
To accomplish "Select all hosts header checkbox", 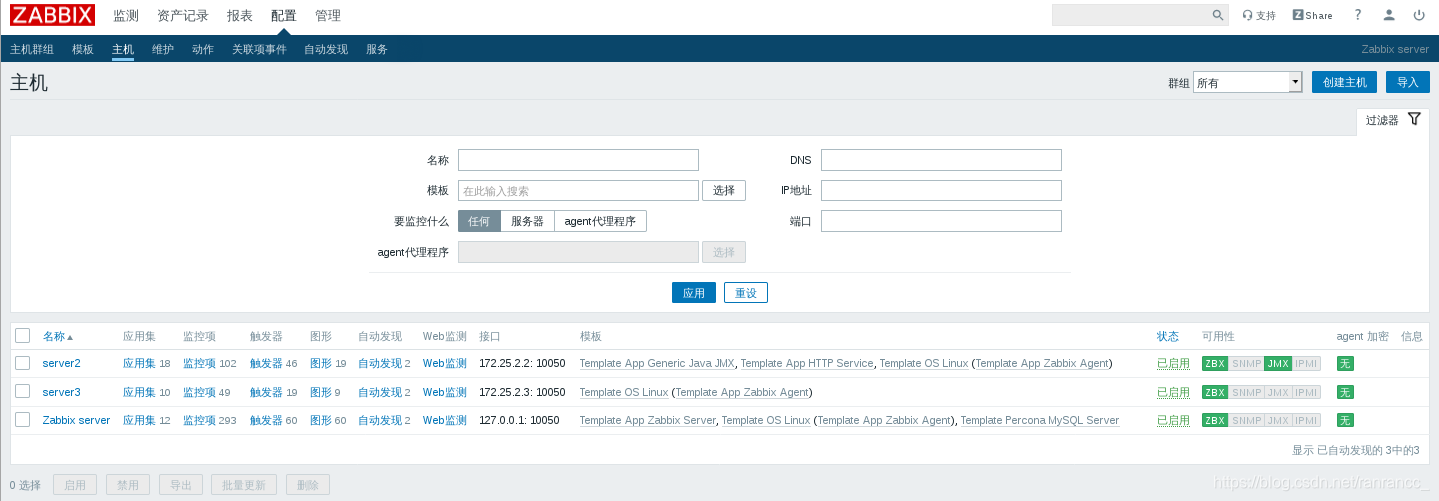I will 23,336.
